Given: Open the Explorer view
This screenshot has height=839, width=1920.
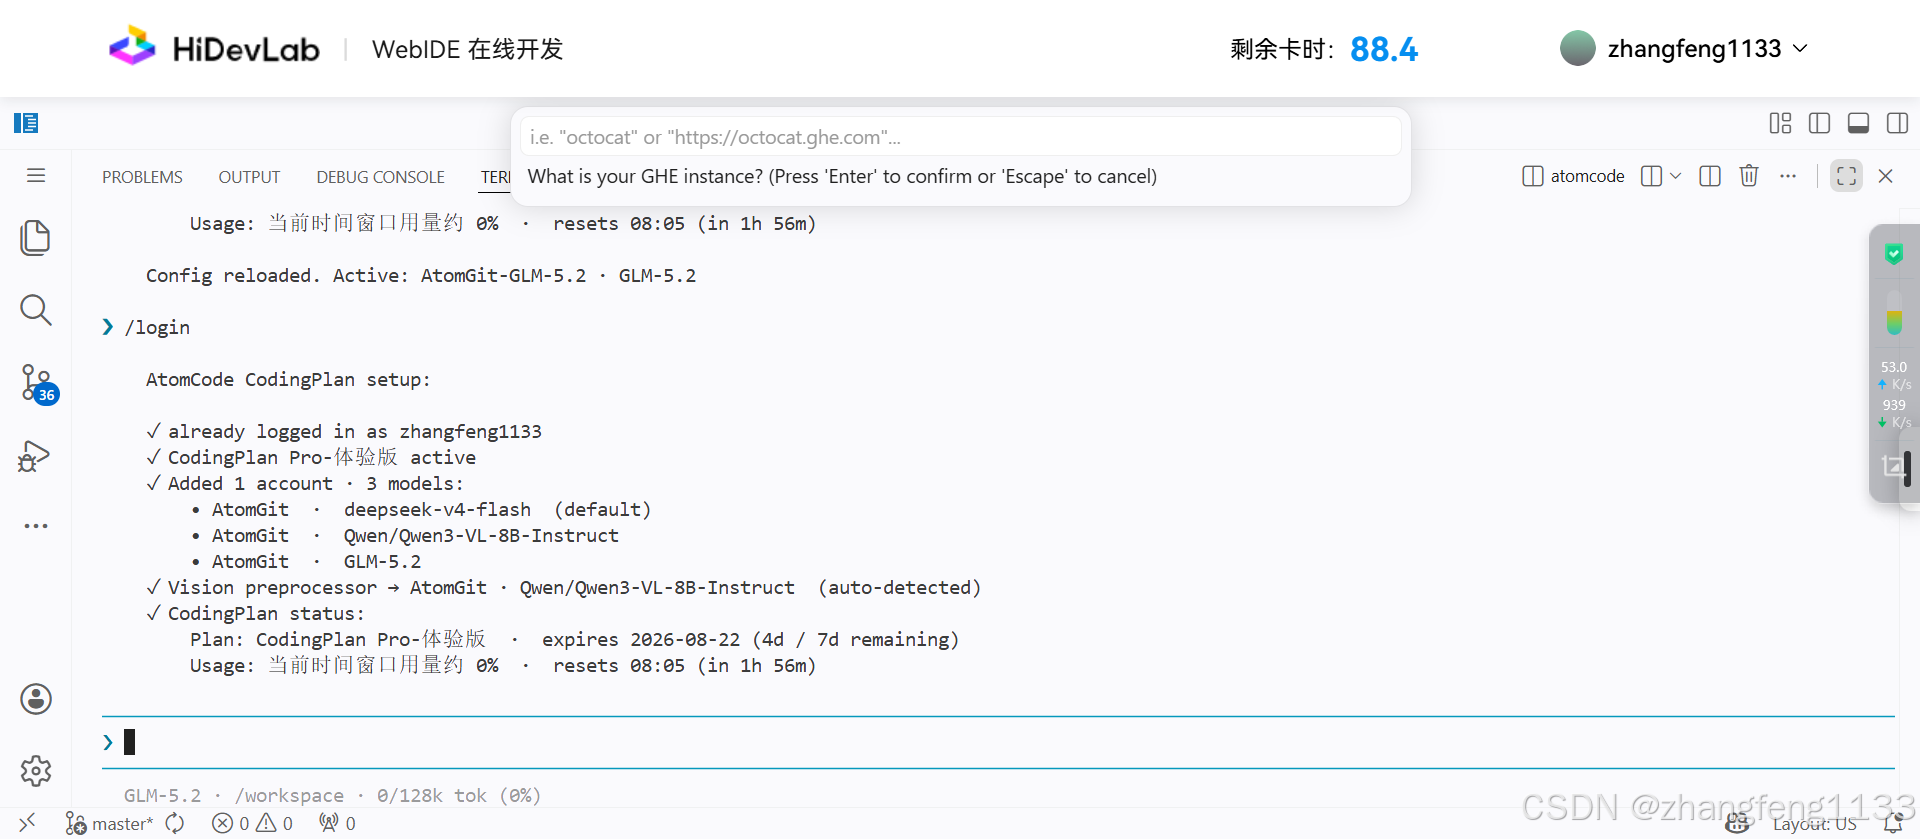Looking at the screenshot, I should (36, 238).
